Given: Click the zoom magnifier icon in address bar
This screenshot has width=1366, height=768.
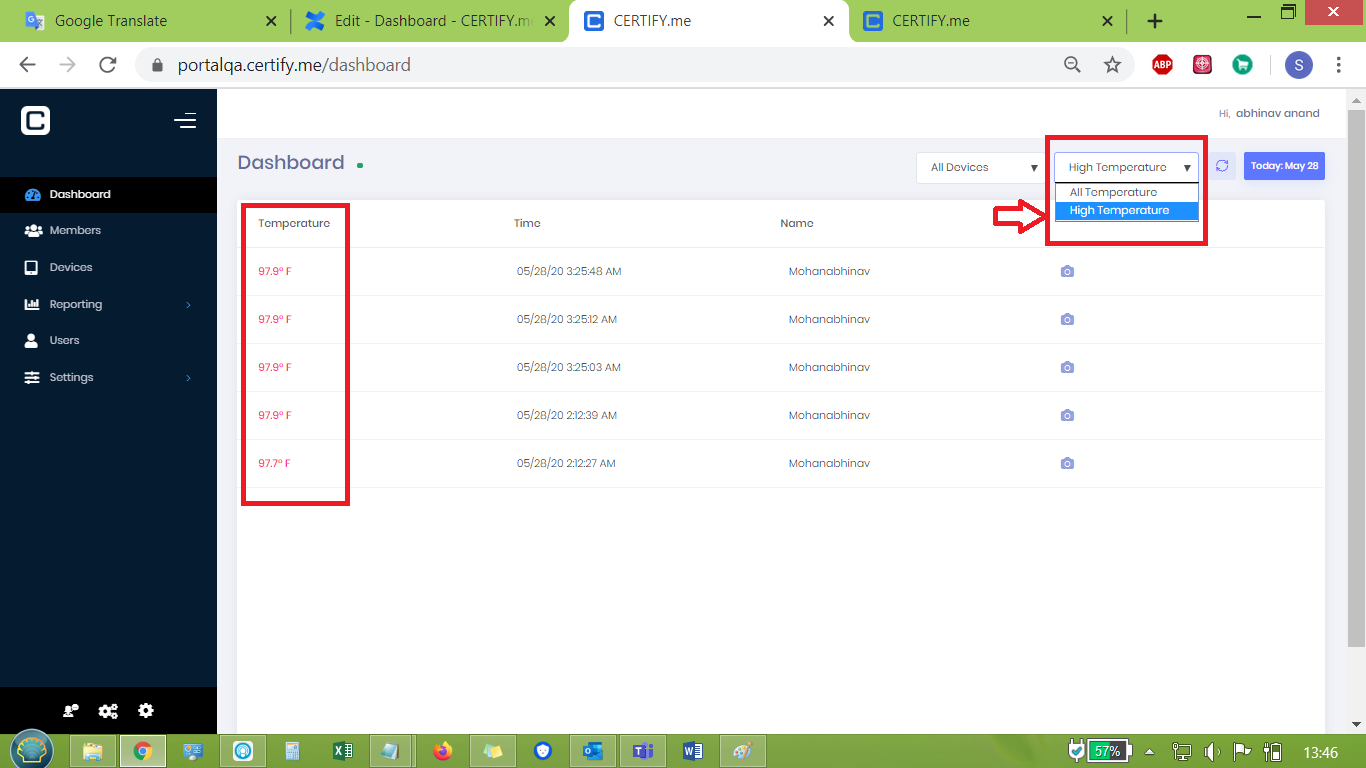Looking at the screenshot, I should pyautogui.click(x=1072, y=65).
